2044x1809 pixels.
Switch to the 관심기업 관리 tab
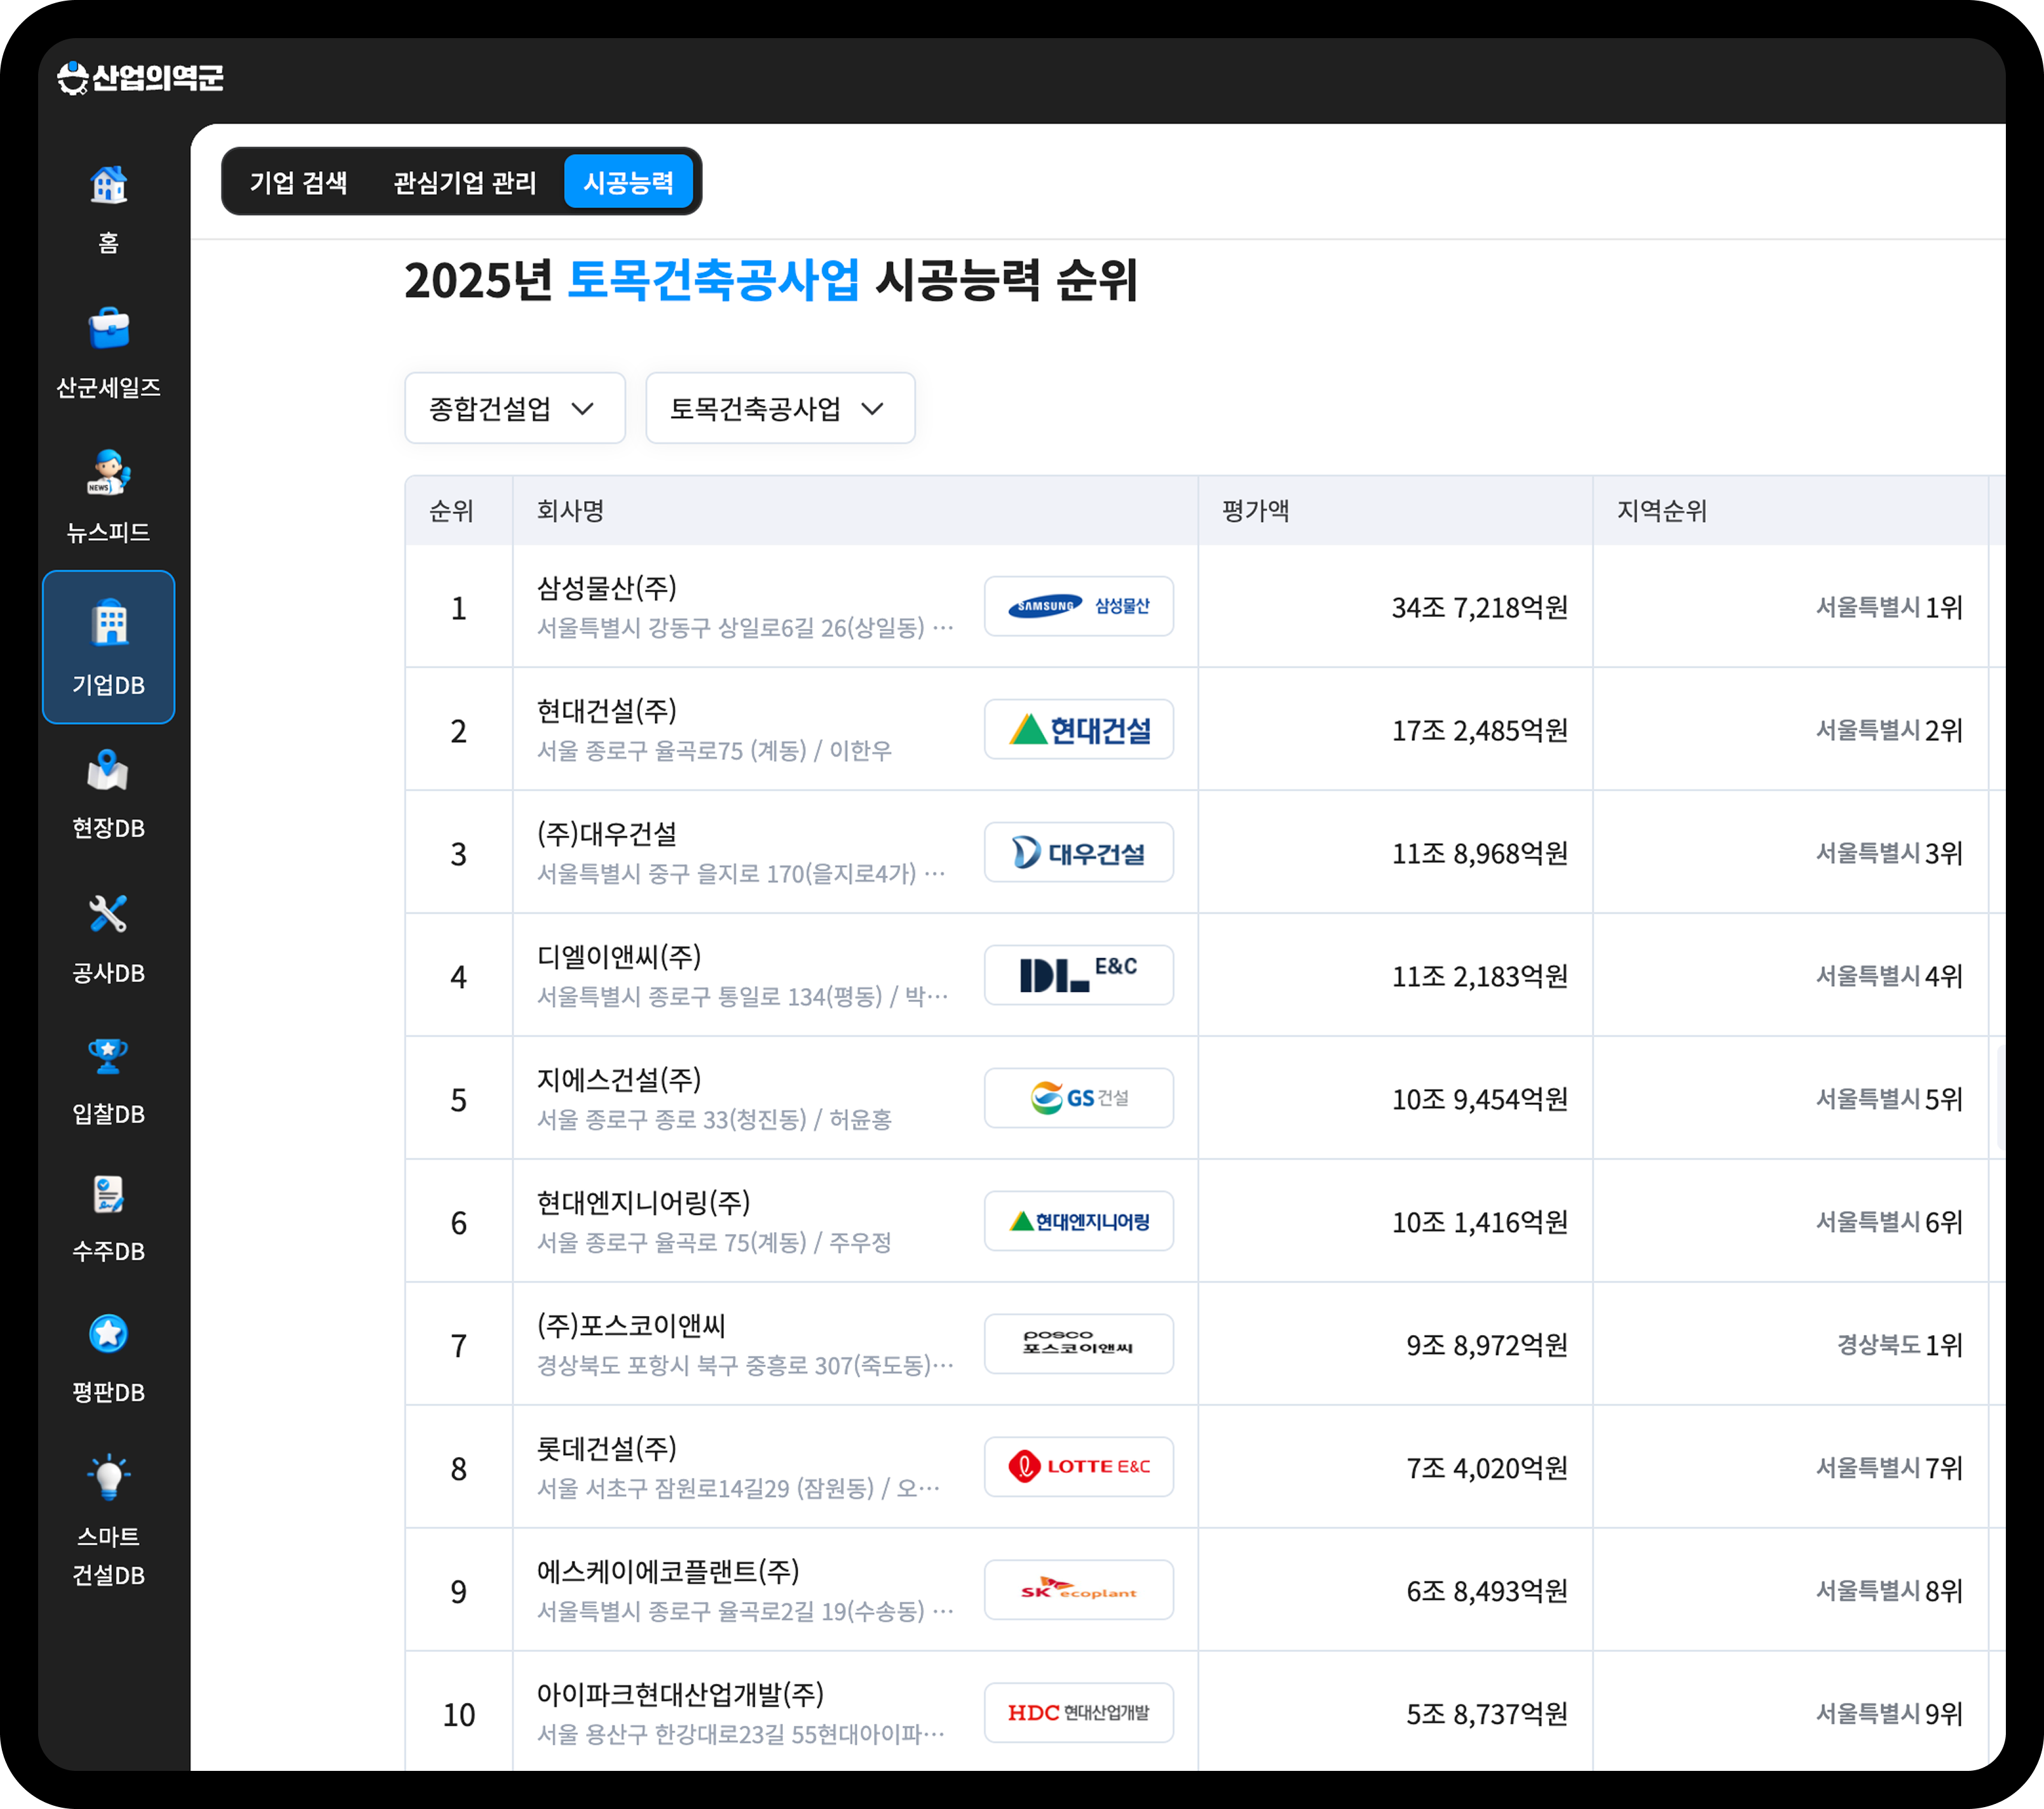[465, 182]
